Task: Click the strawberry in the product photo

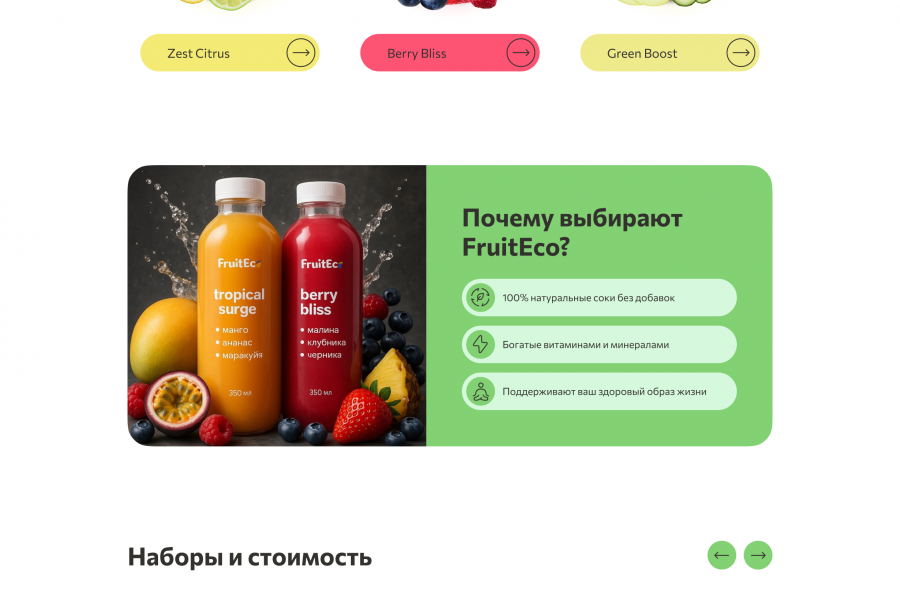Action: tap(362, 415)
